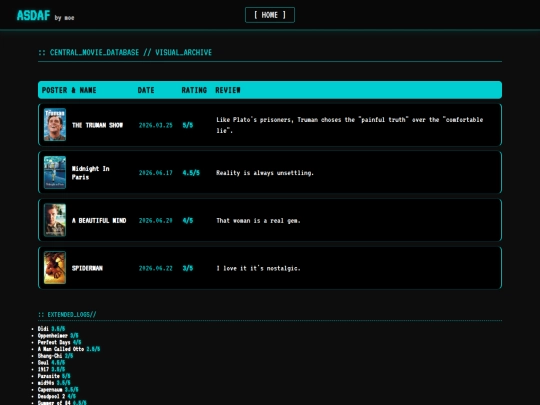Select 'by moe' text beside ASDAF logo

click(x=64, y=18)
